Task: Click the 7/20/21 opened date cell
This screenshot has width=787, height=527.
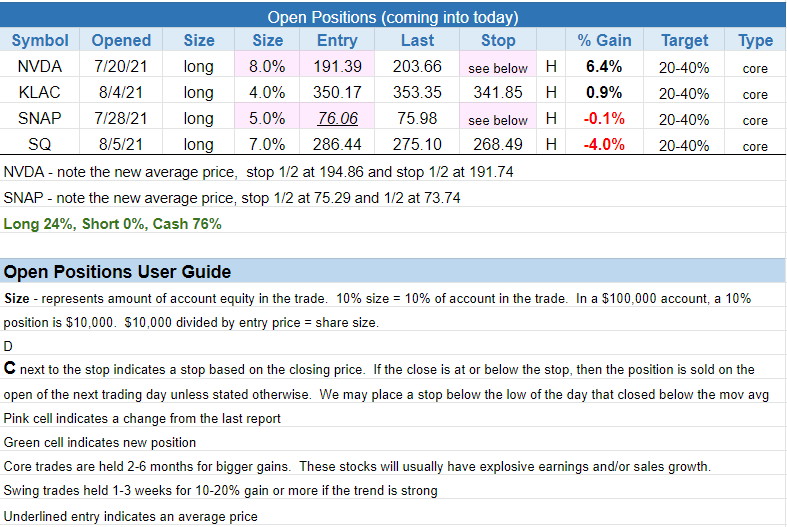Action: point(121,66)
